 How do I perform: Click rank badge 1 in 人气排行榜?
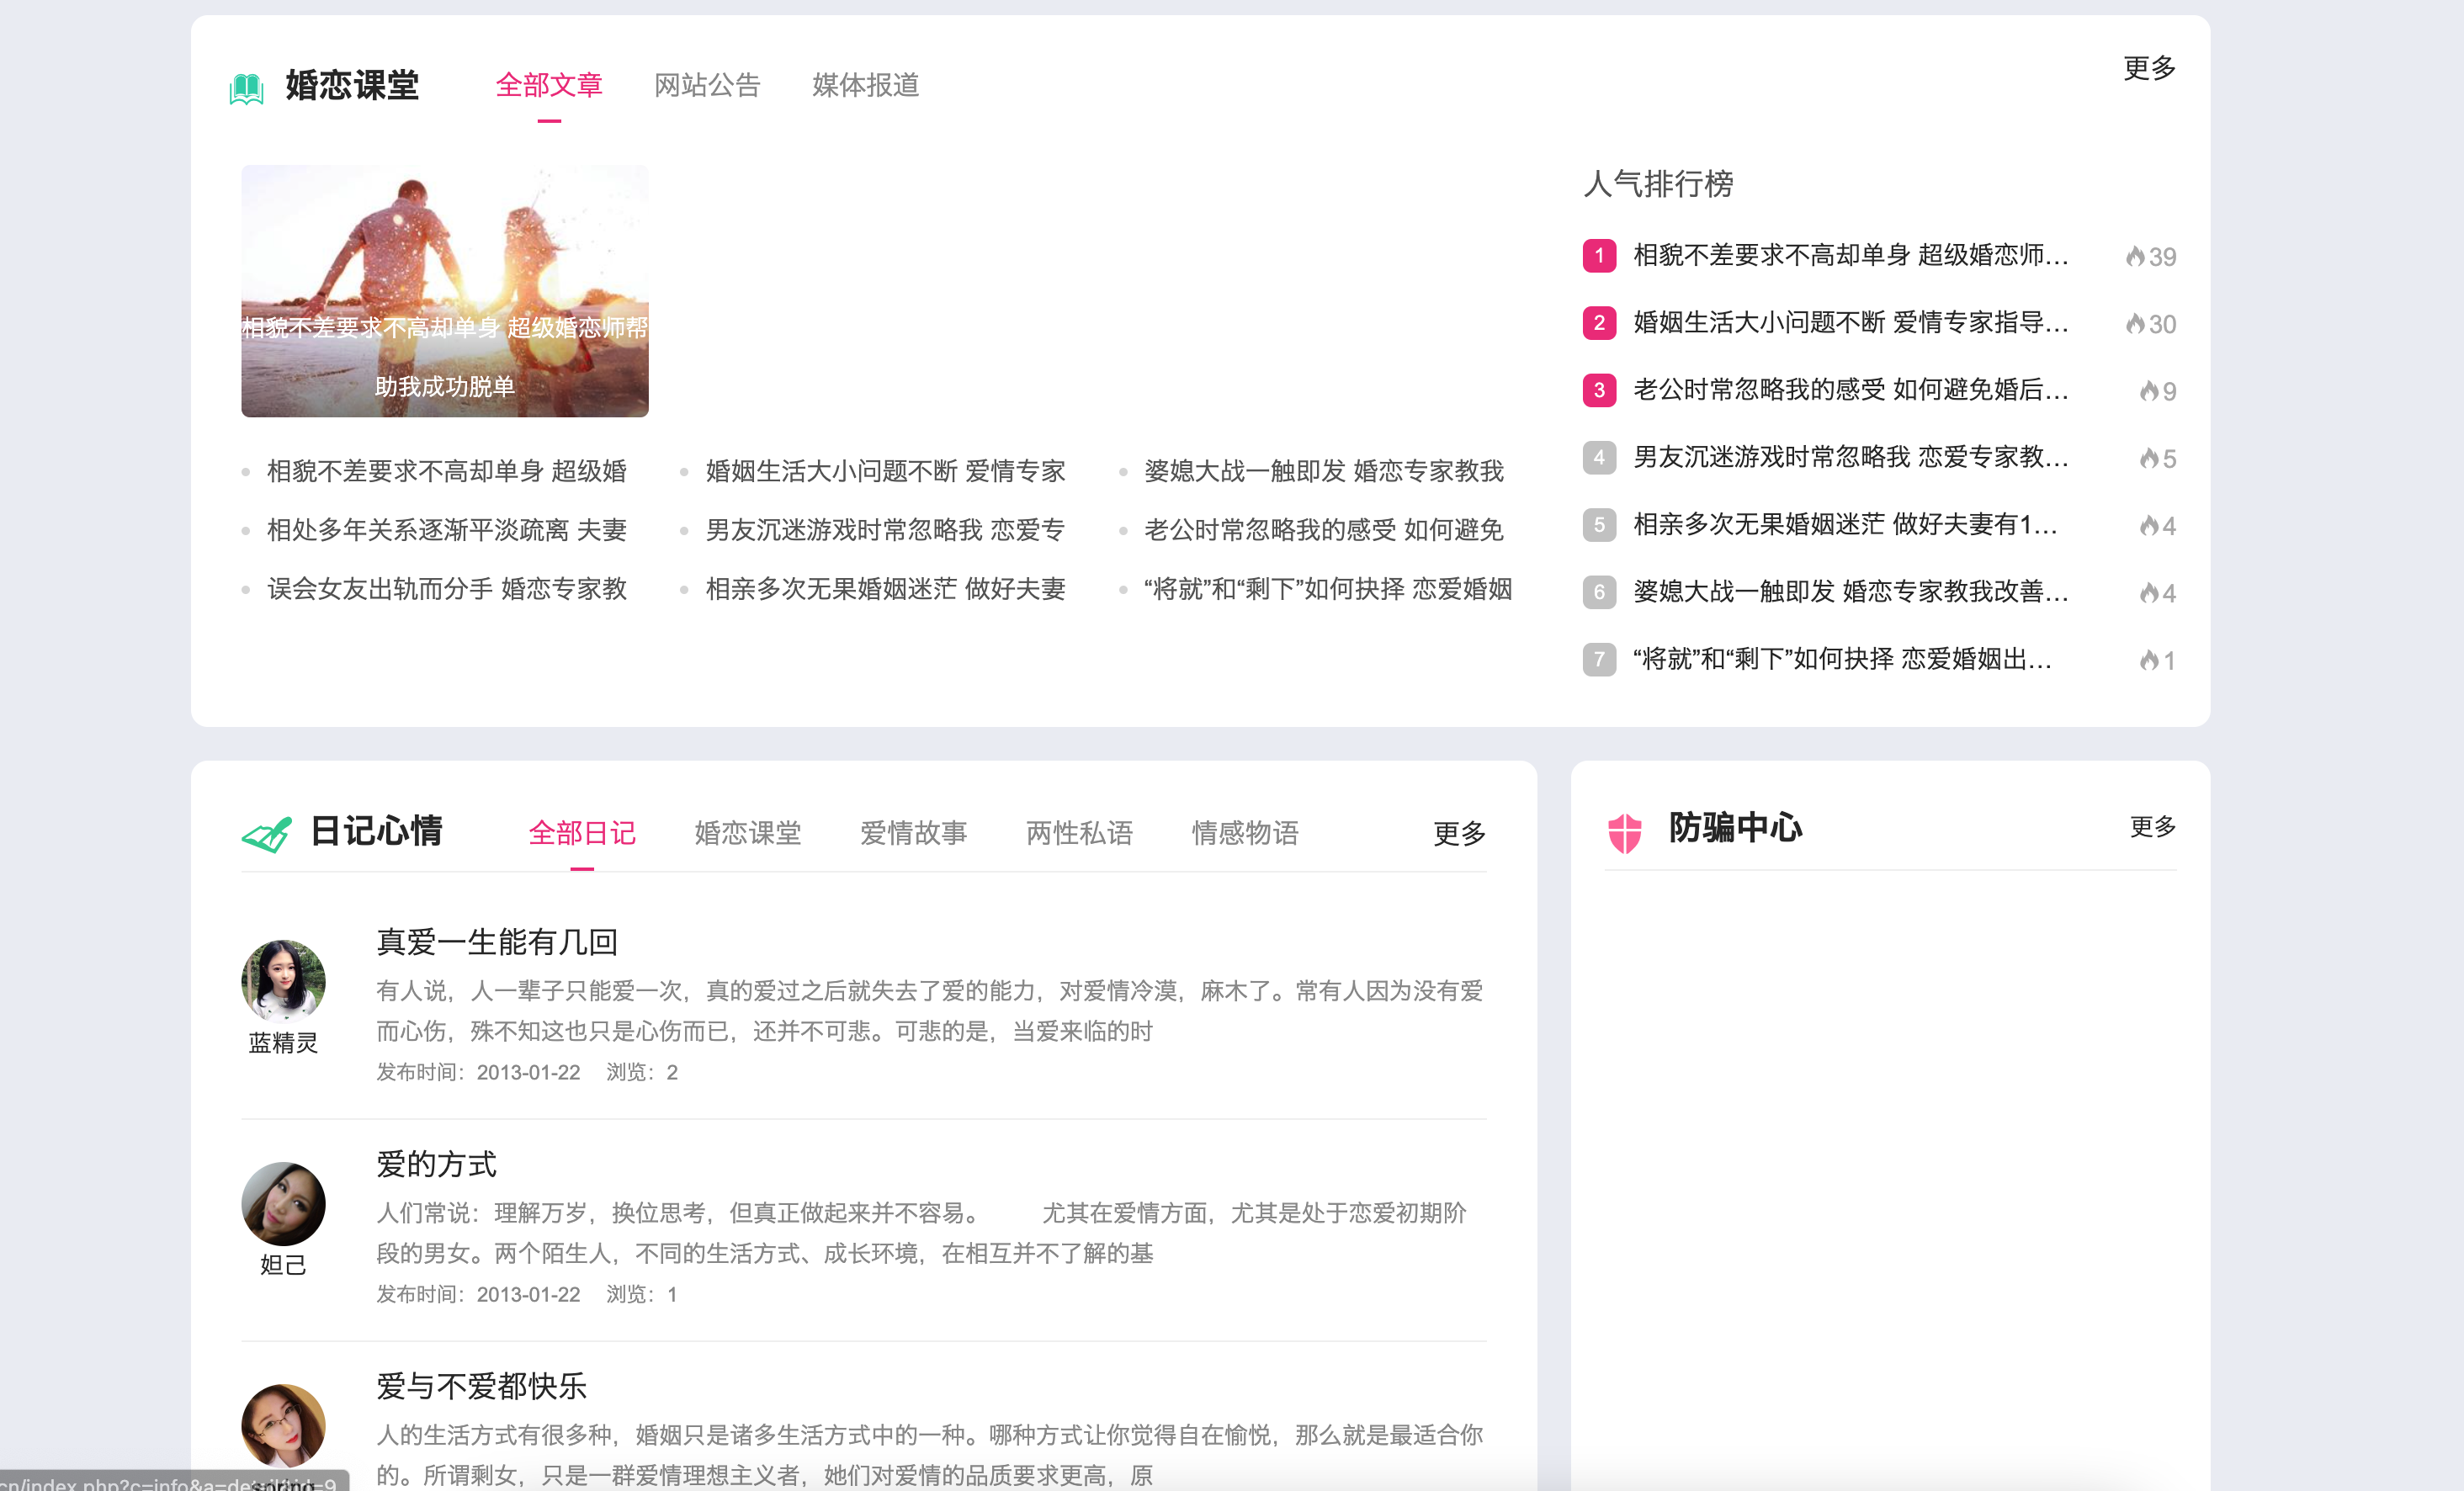click(1599, 256)
